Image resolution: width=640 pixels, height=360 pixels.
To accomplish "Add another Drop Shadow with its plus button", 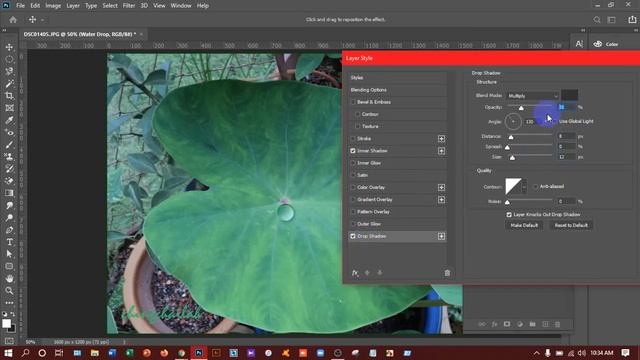I will (441, 236).
